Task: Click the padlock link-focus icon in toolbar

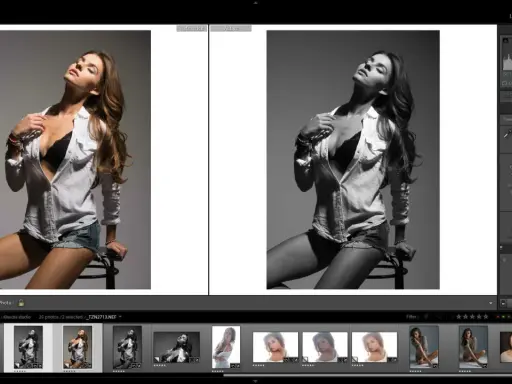Action: [x=21, y=303]
